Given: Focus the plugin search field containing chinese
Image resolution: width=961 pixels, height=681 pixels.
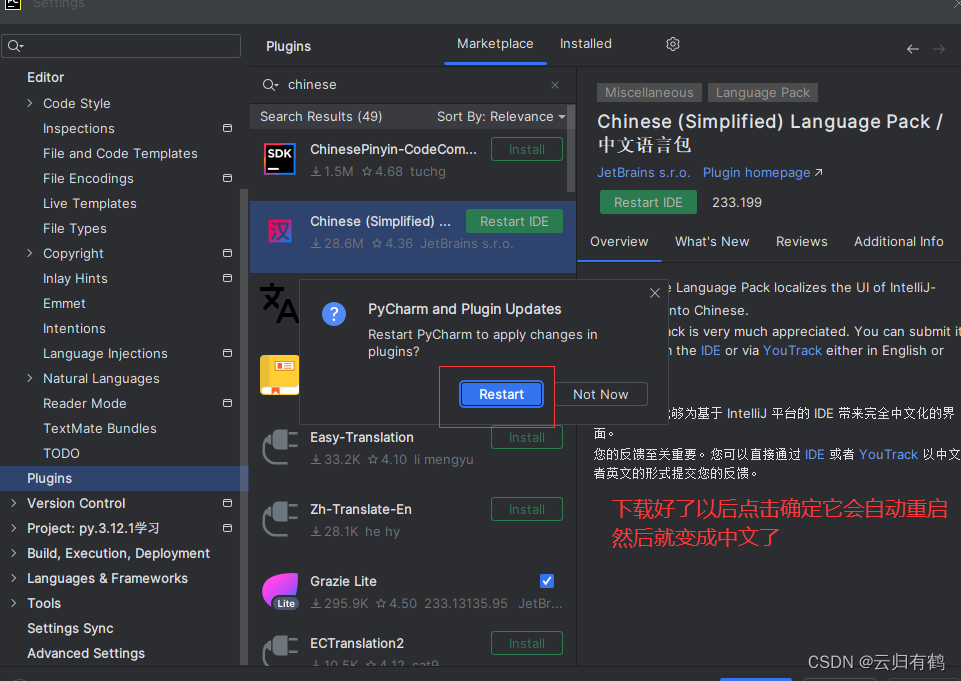Looking at the screenshot, I should (x=412, y=85).
